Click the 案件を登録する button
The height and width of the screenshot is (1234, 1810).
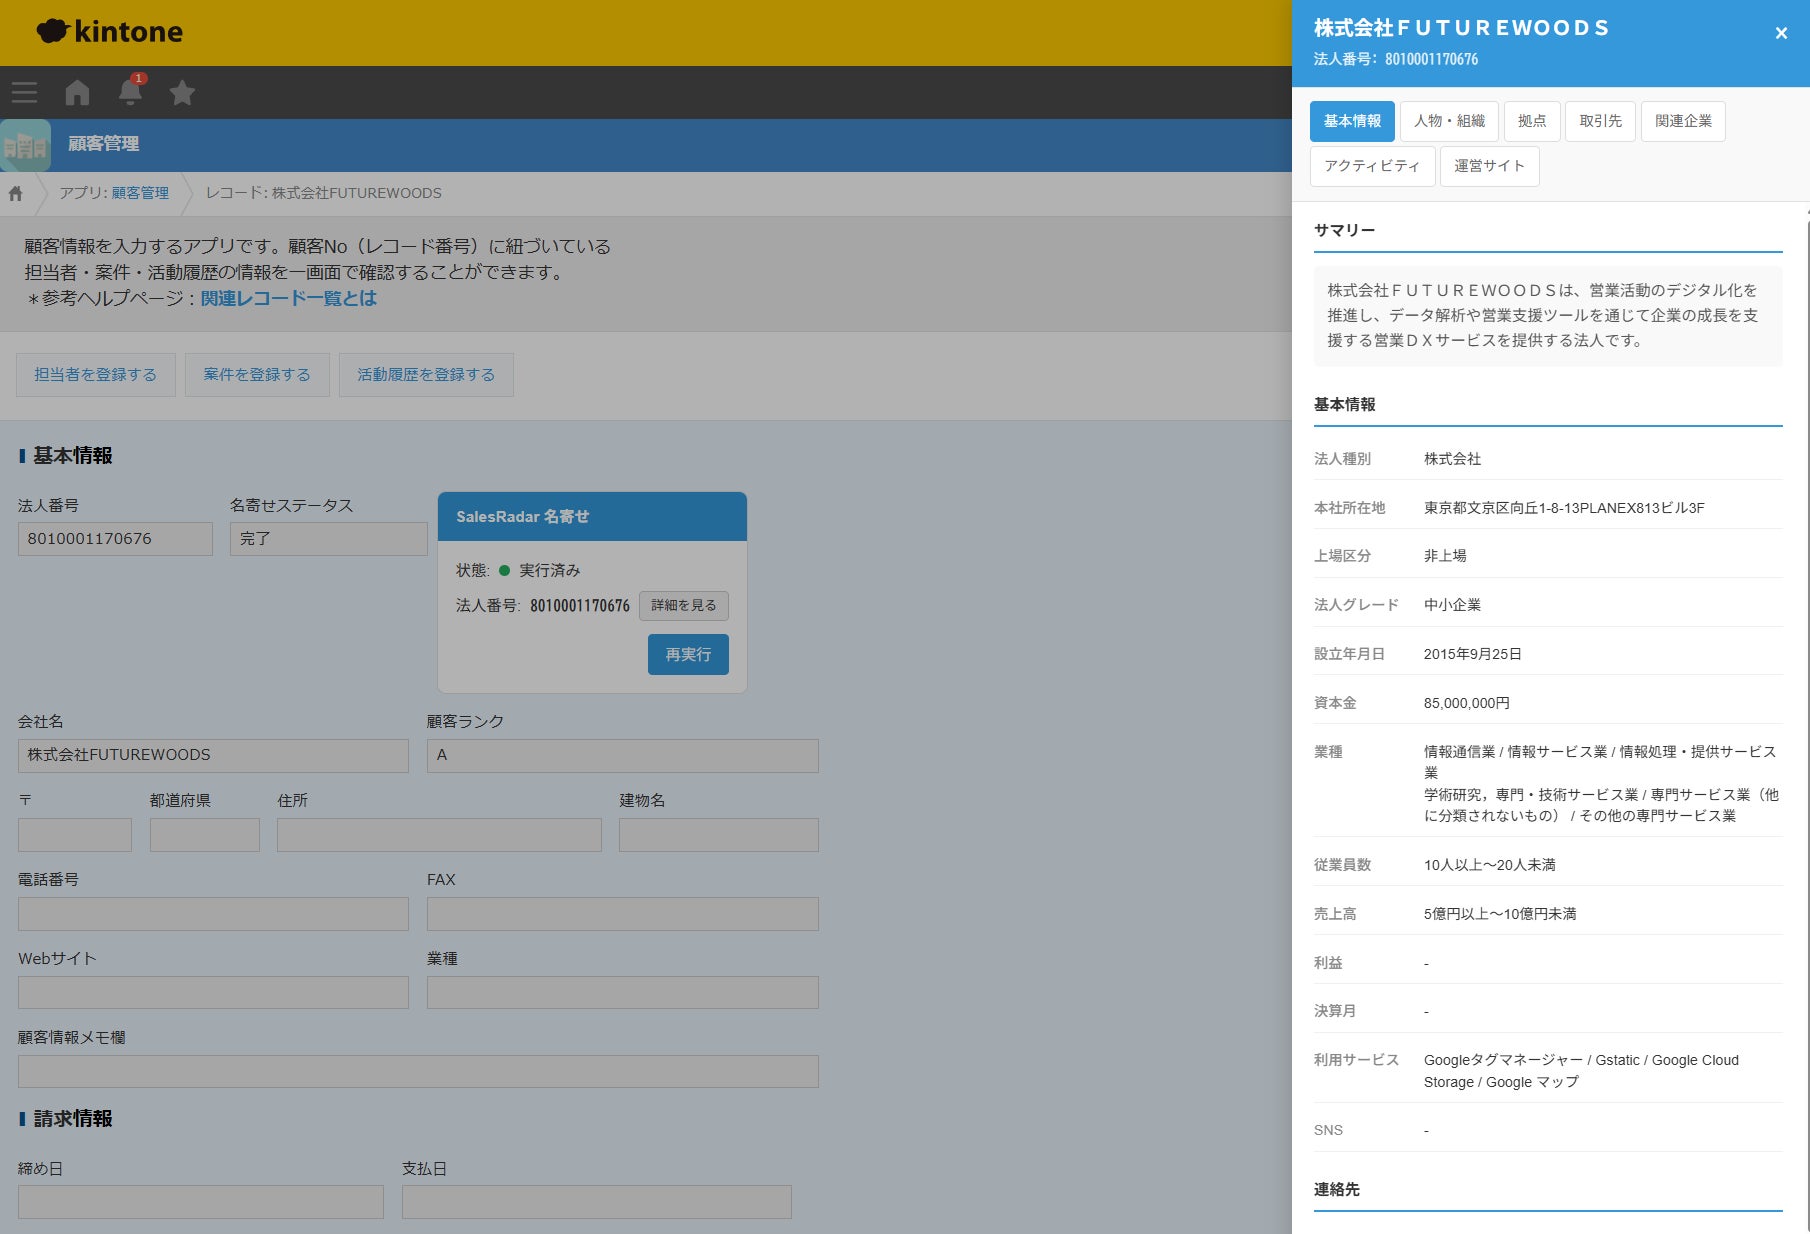tap(257, 375)
